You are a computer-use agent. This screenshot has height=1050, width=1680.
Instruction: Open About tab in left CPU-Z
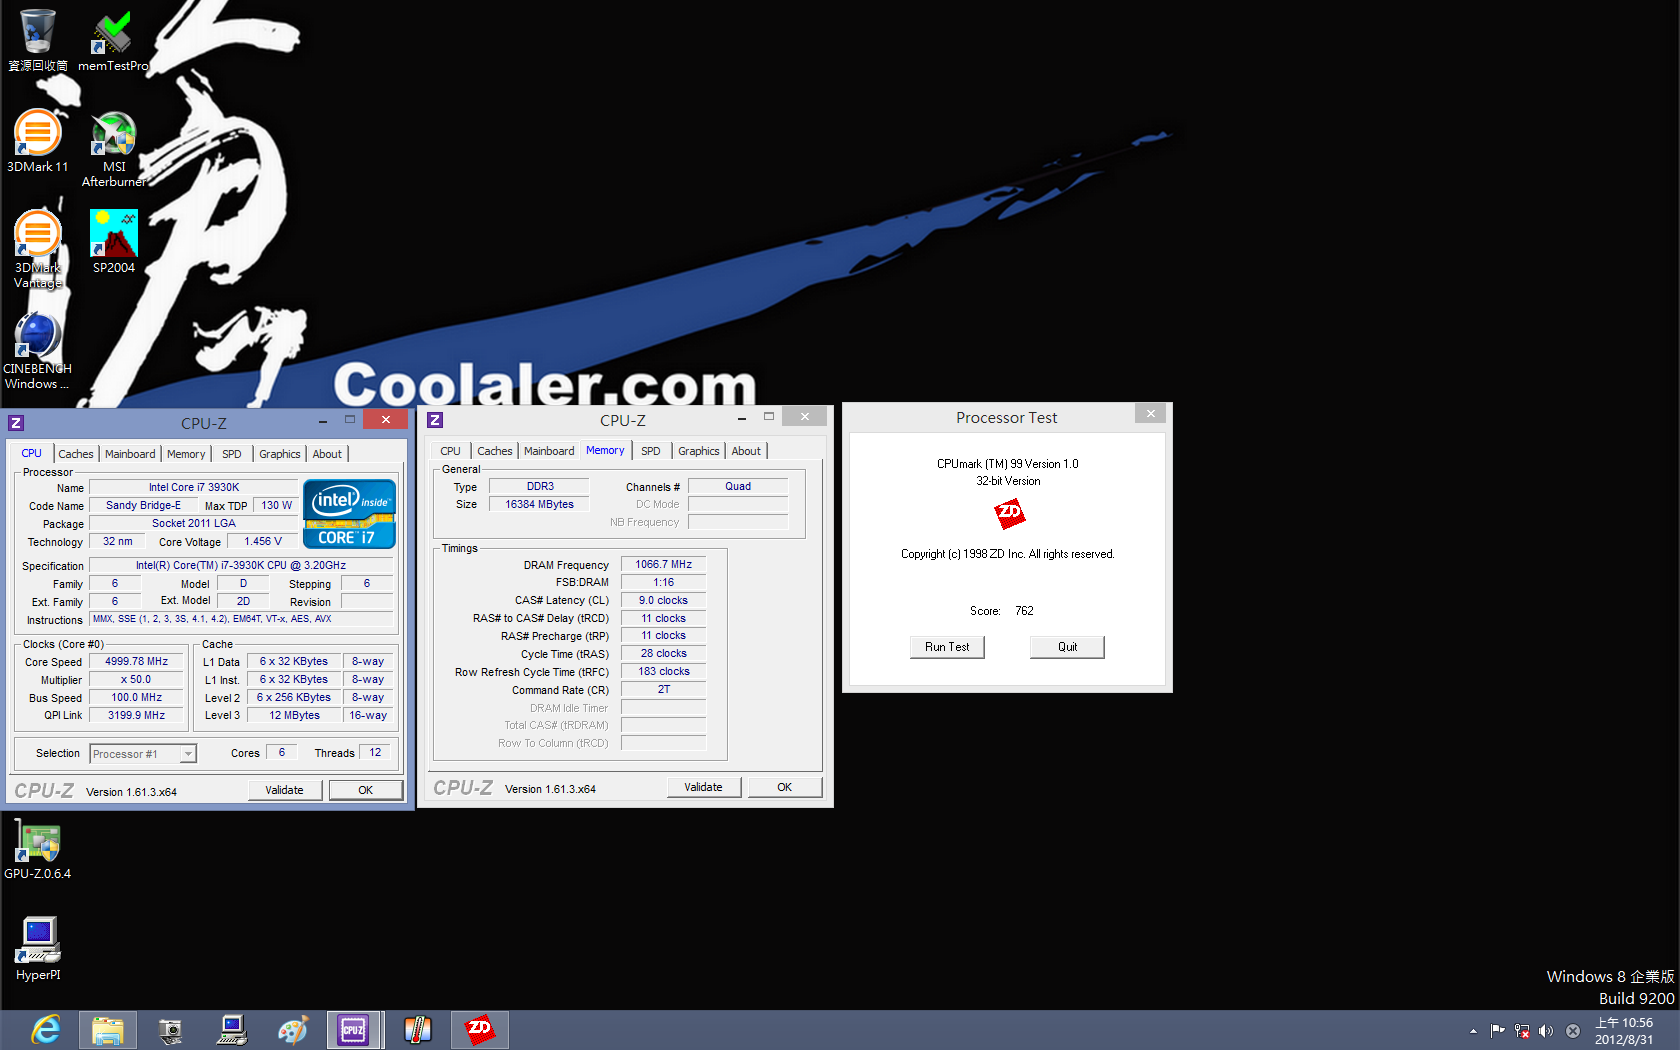click(x=327, y=454)
